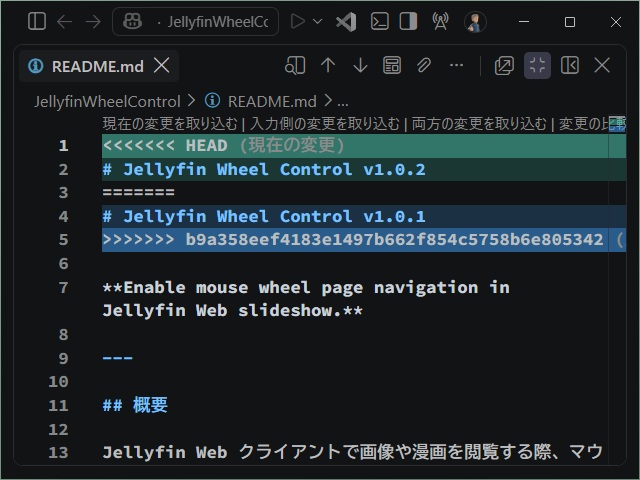
Task: Click the '## 概要' heading line
Action: tap(135, 405)
